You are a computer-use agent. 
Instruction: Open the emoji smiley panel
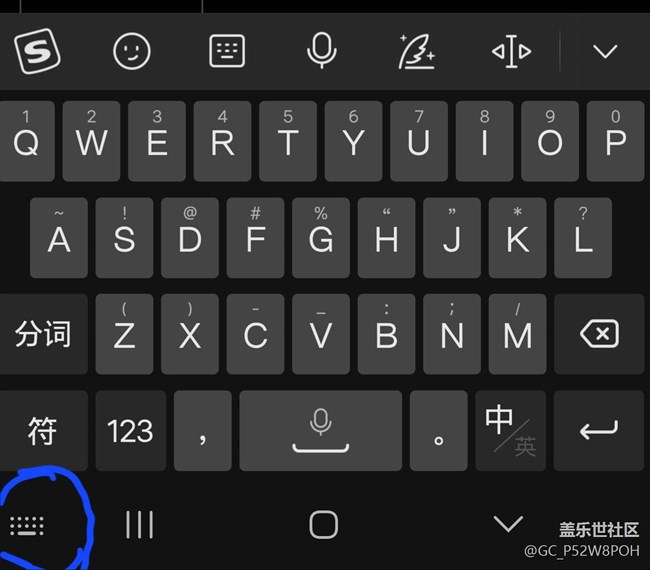(x=132, y=51)
